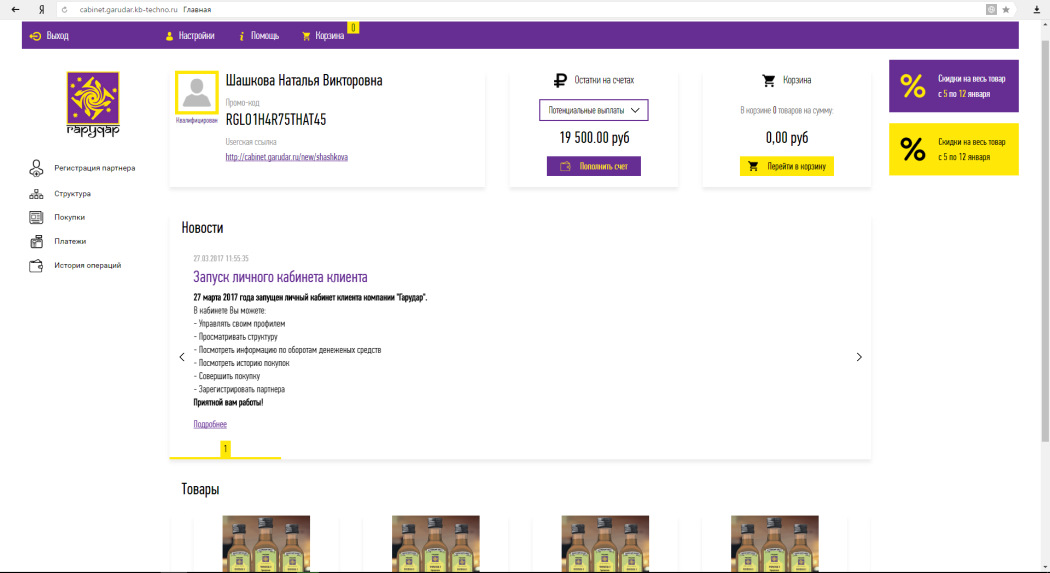This screenshot has height=573, width=1050.
Task: Click Перейти в корзину button
Action: coord(787,166)
